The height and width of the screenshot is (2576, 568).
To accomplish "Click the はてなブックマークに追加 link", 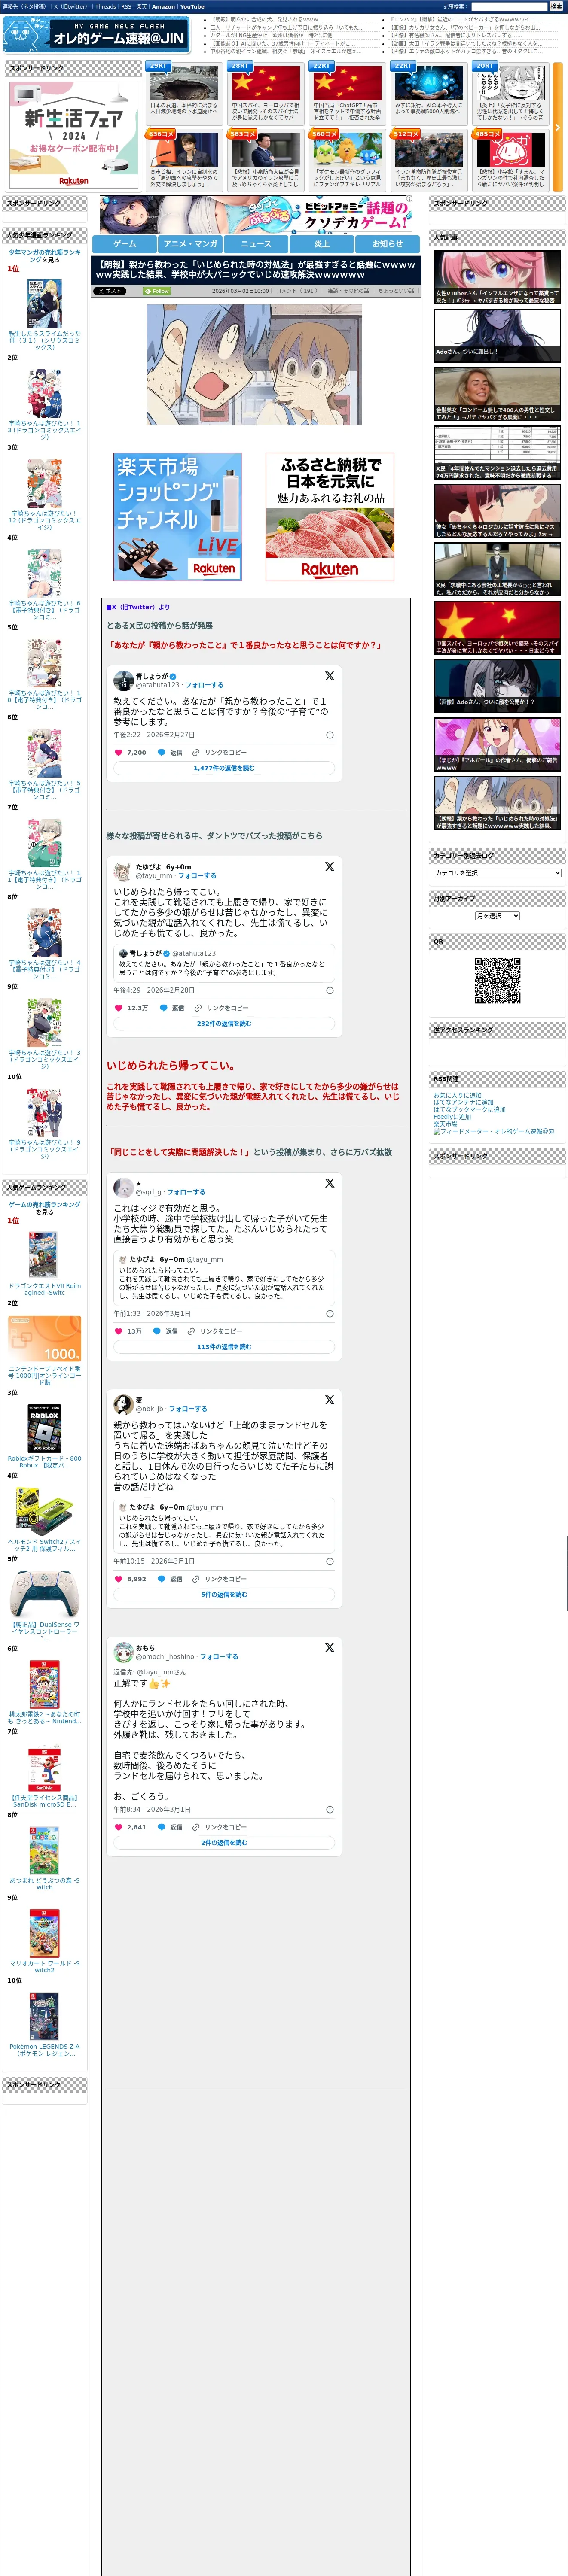I will click(x=469, y=1110).
